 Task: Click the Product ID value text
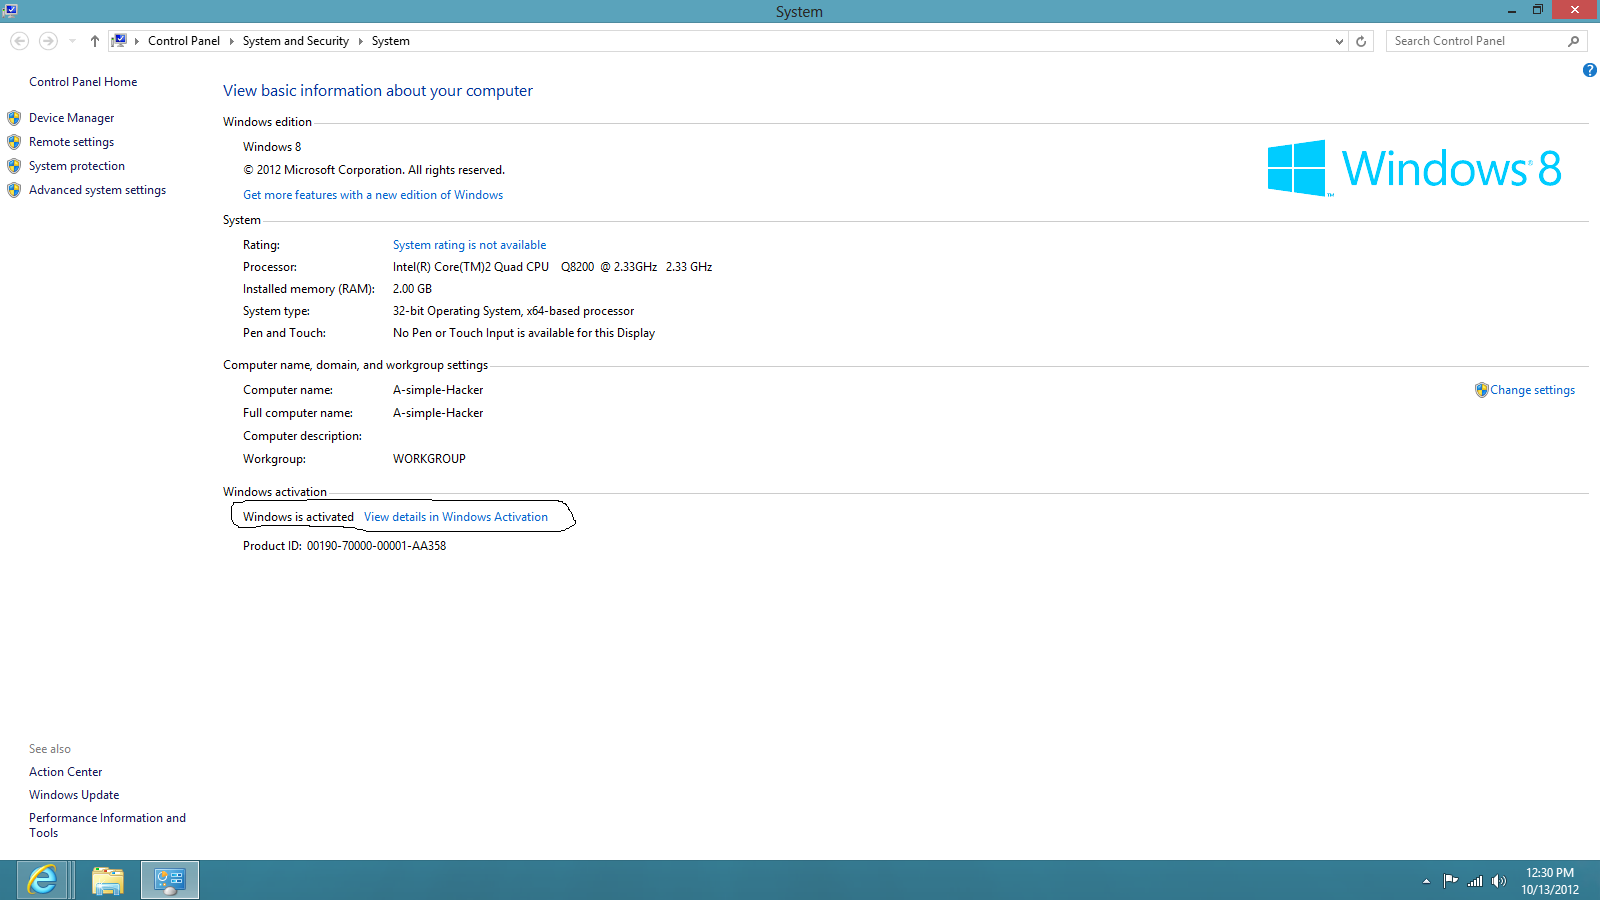tap(377, 546)
